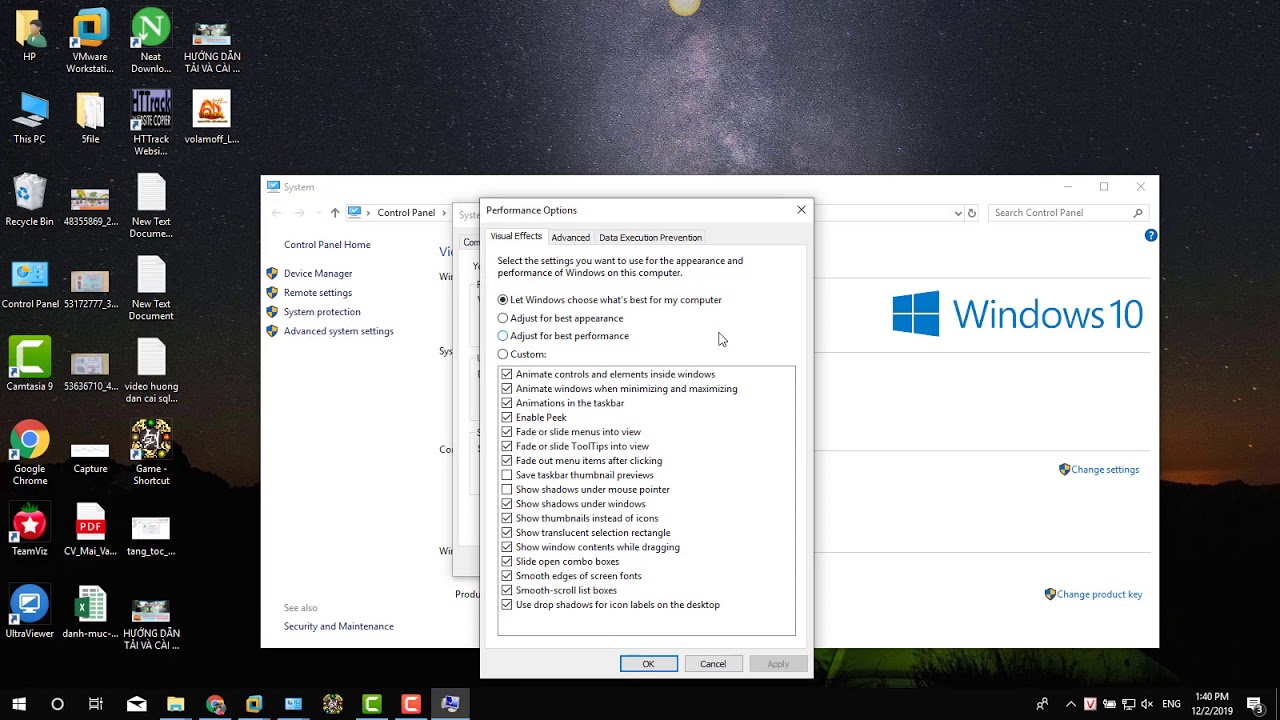This screenshot has height=720, width=1280.
Task: Uncheck Smooth edges of screen fonts
Action: (x=507, y=576)
